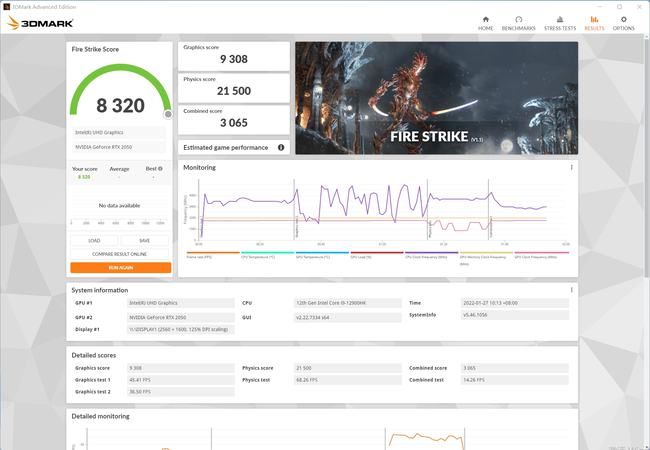This screenshot has height=450, width=650.
Task: Click the info icon next to Best
Action: click(x=160, y=169)
